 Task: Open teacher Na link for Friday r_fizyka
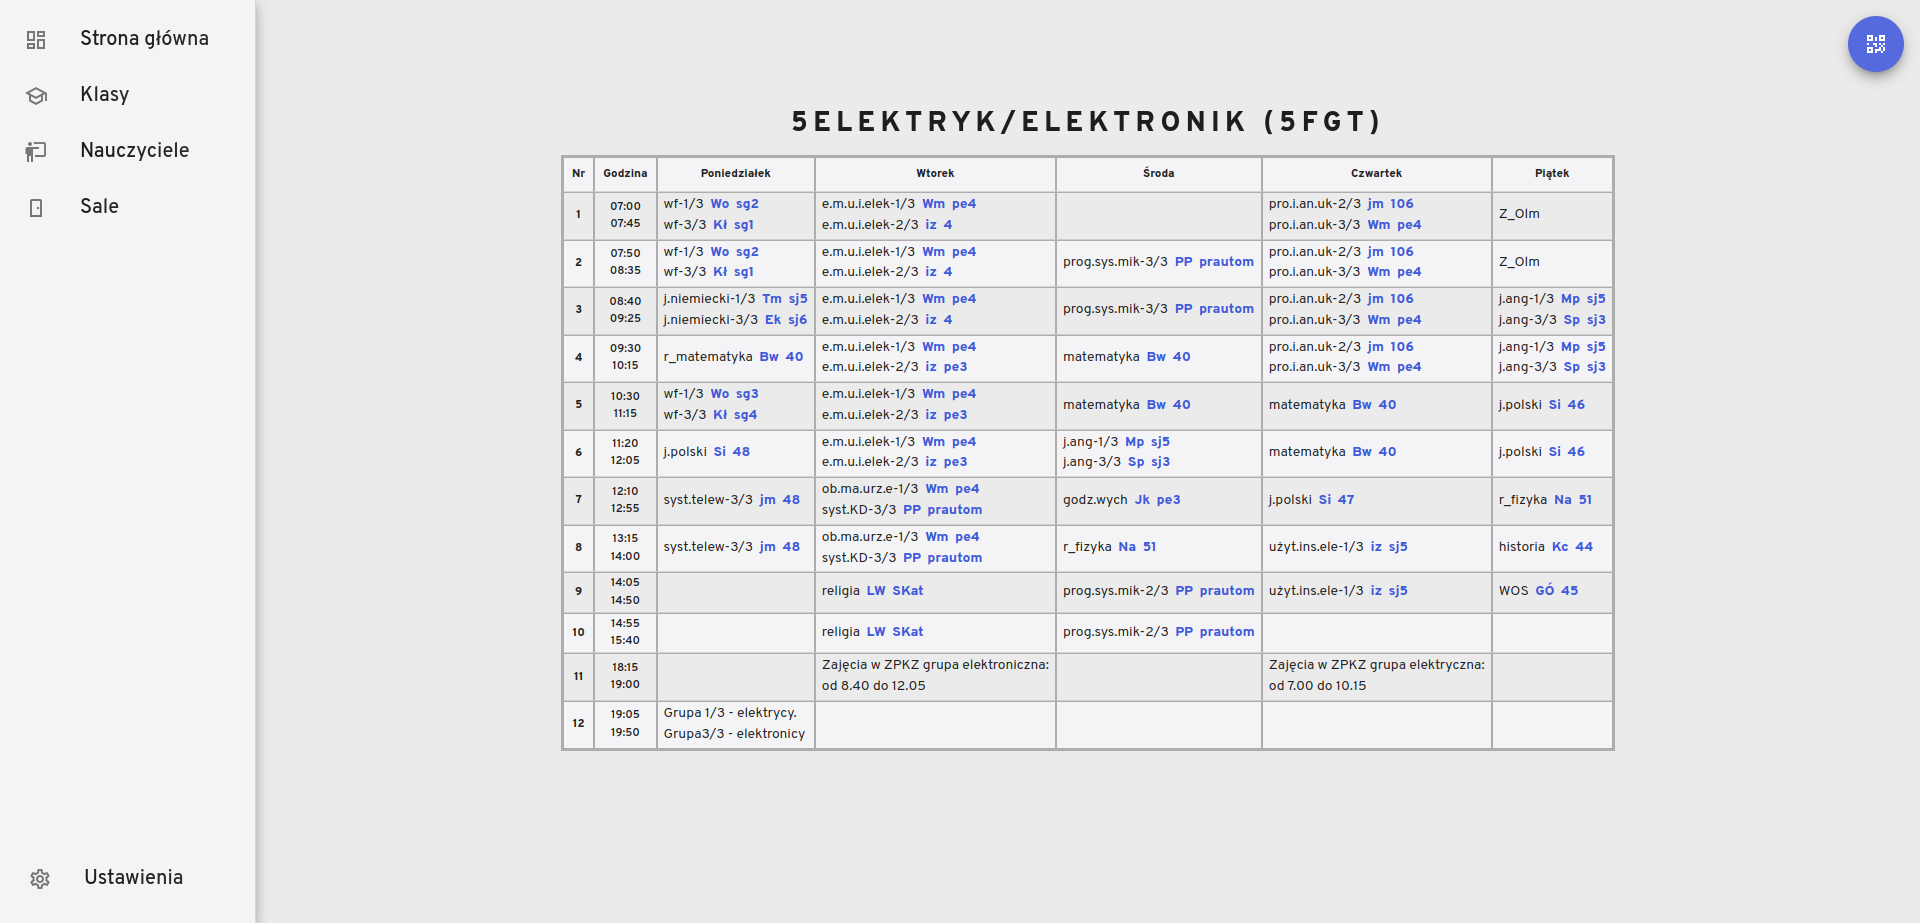tap(1563, 500)
